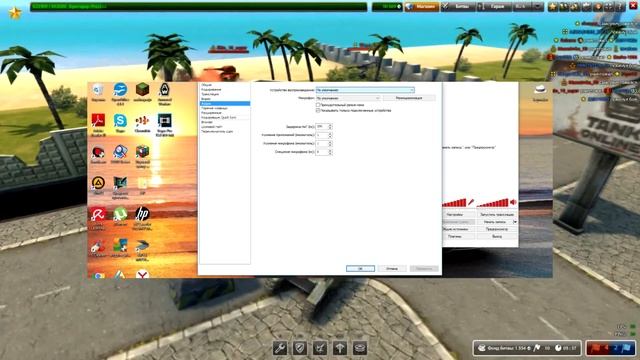Open 'Битвы' battles in game toolbar

coord(458,7)
